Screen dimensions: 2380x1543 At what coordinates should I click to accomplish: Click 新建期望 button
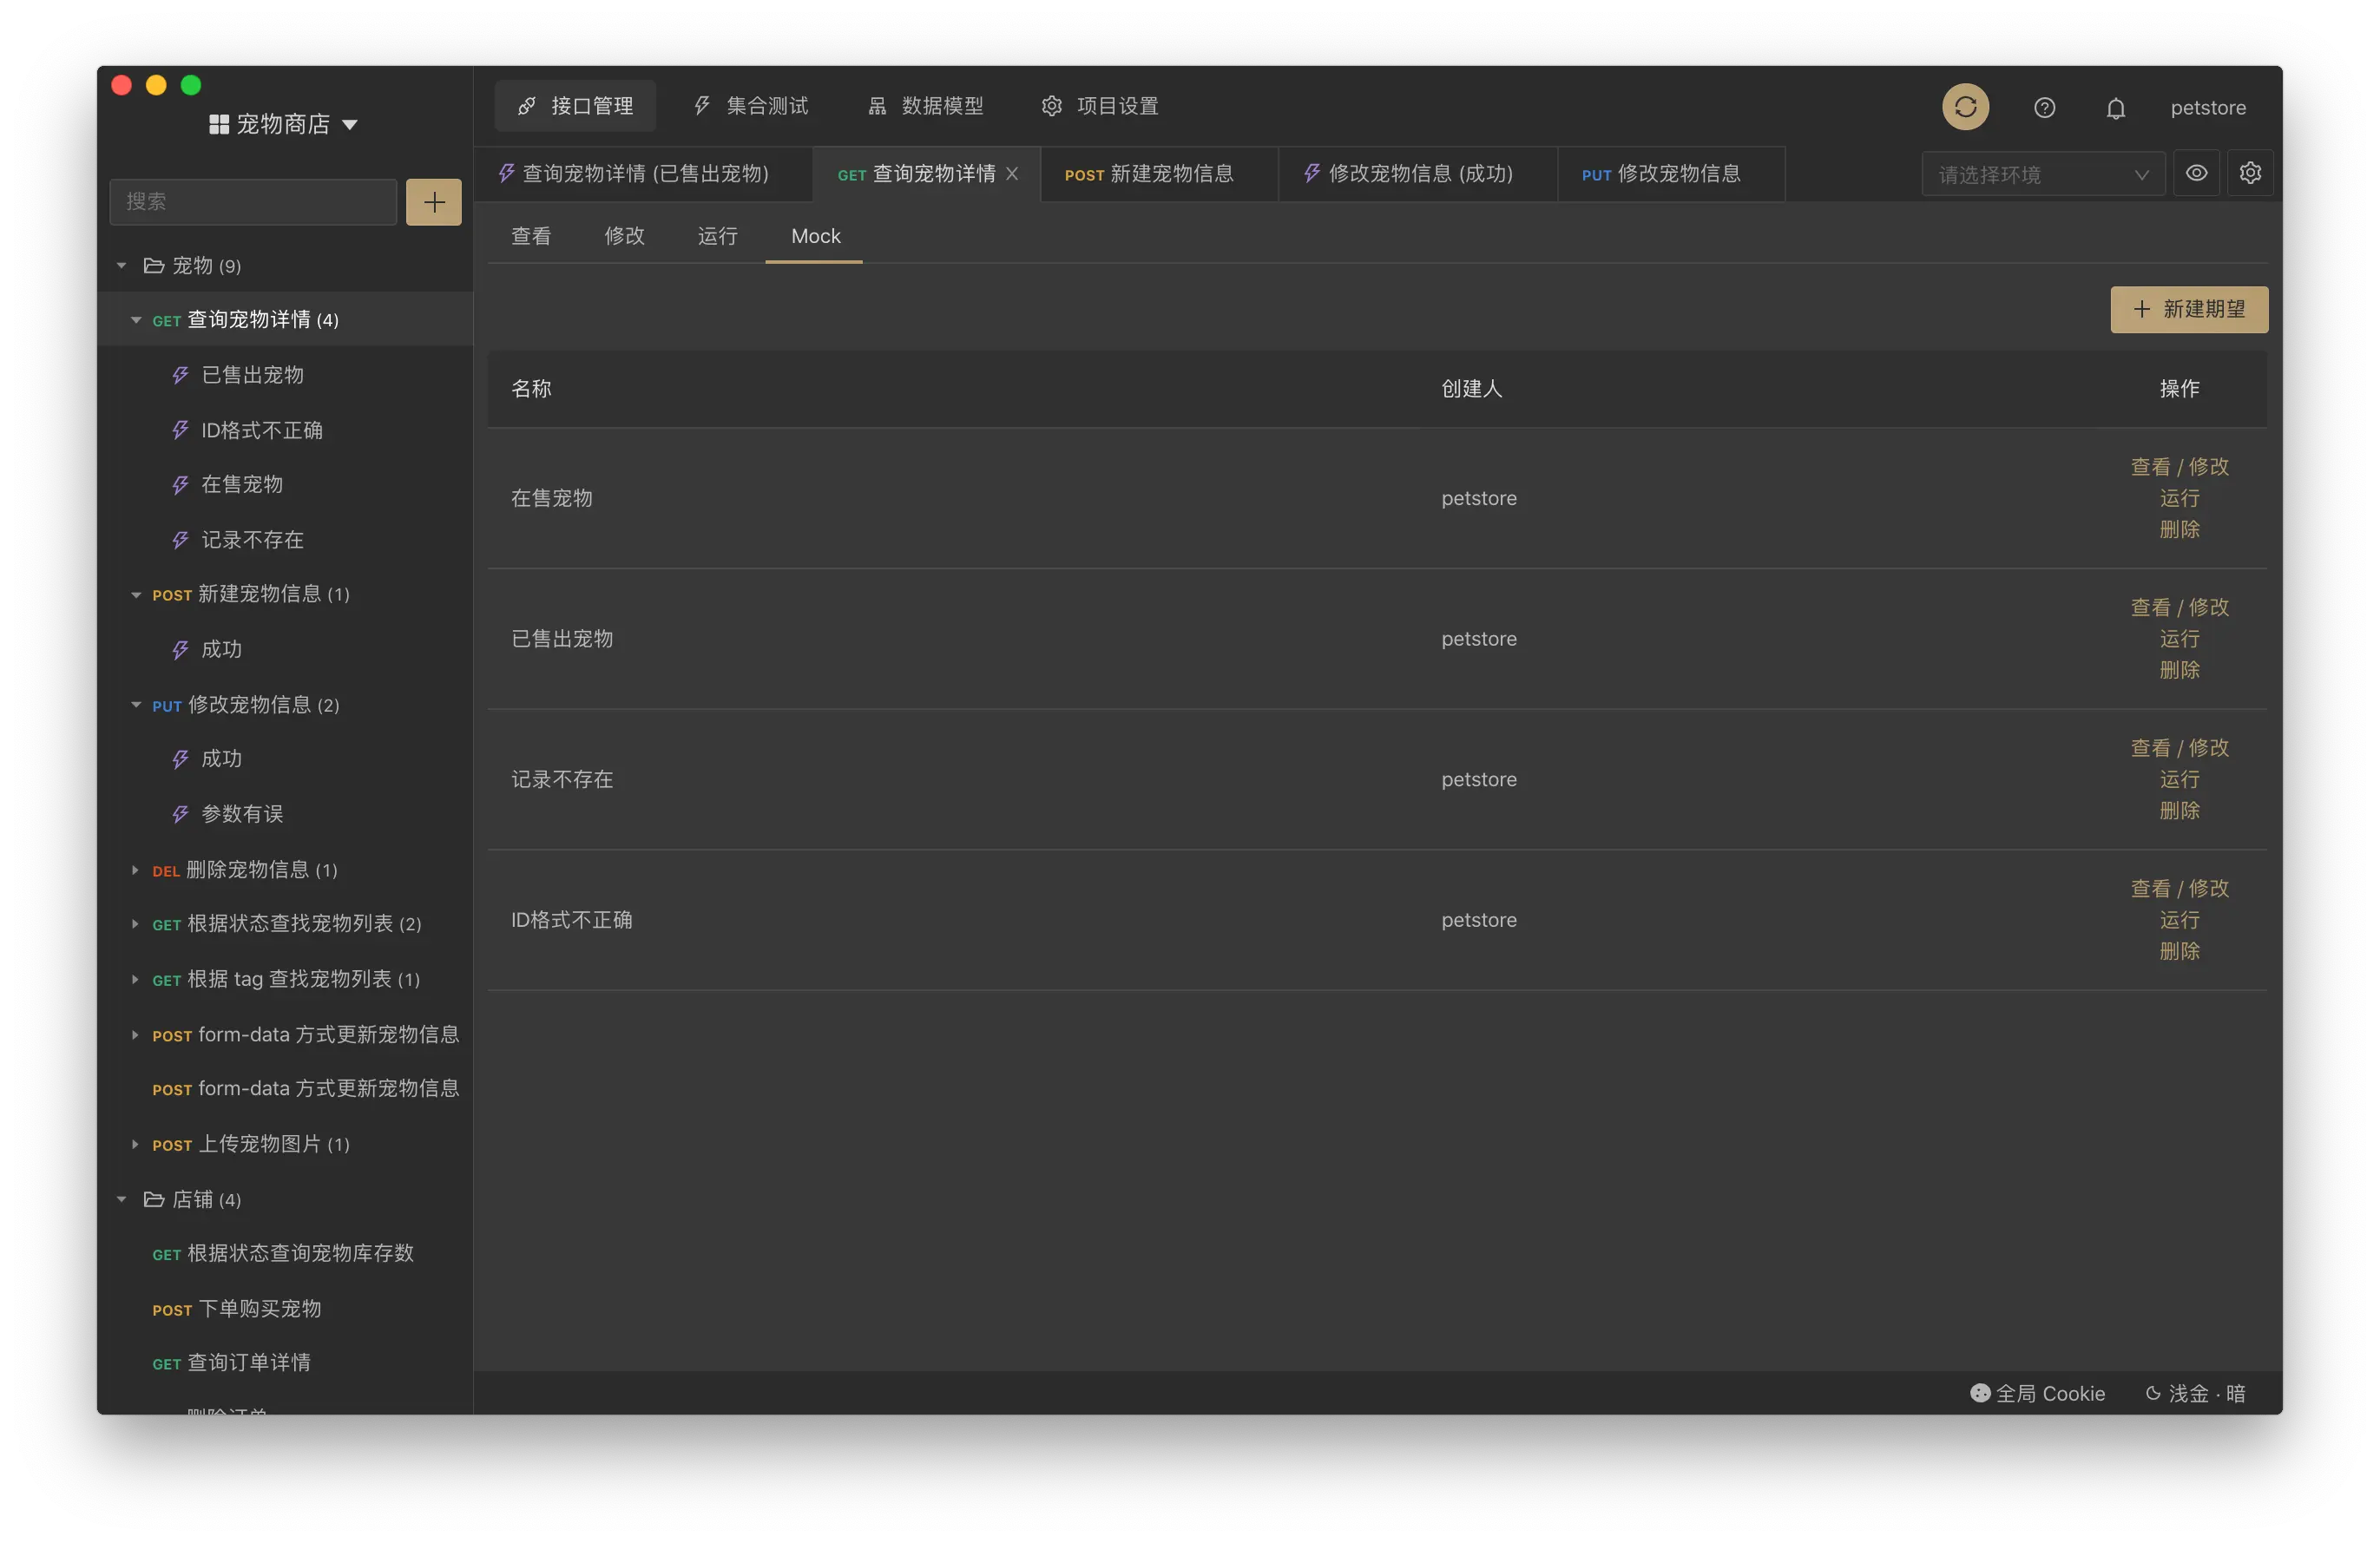(2188, 310)
